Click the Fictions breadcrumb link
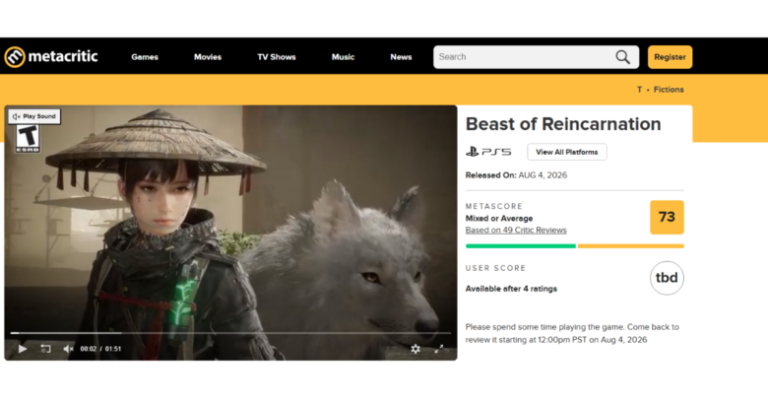Screen dimensions: 768x404 coord(668,90)
